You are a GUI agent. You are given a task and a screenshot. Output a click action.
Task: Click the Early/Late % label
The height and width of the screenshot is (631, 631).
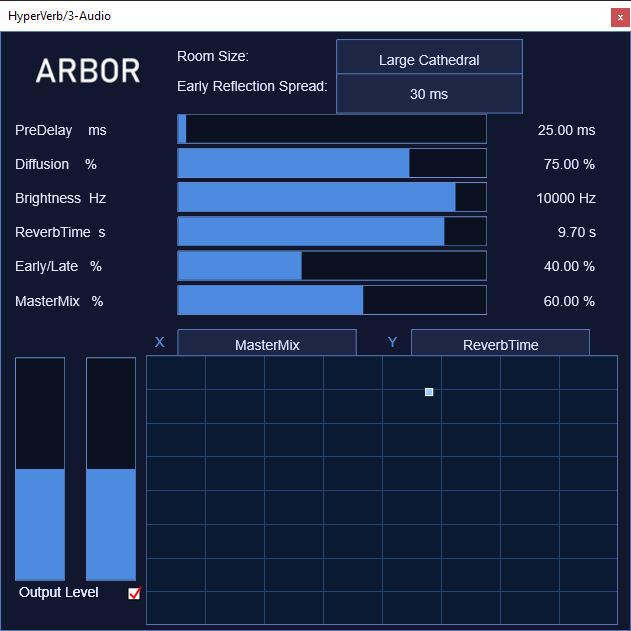click(58, 266)
